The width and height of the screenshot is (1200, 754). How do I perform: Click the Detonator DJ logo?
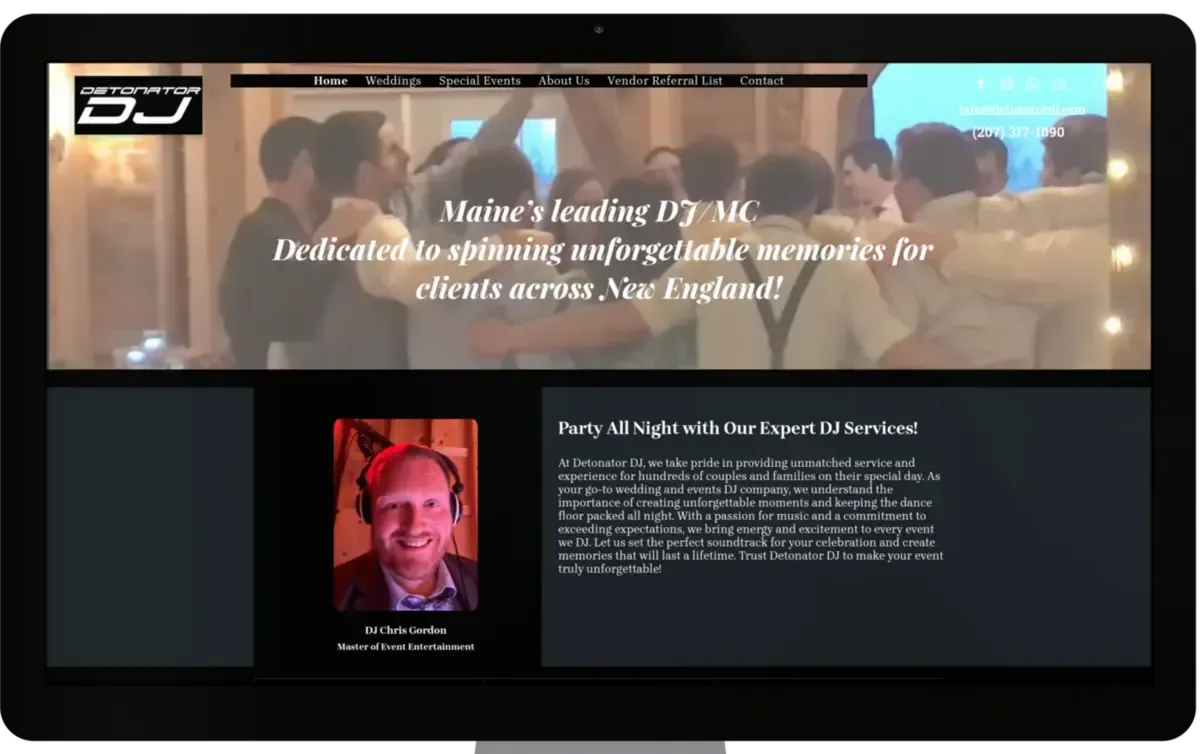(138, 105)
